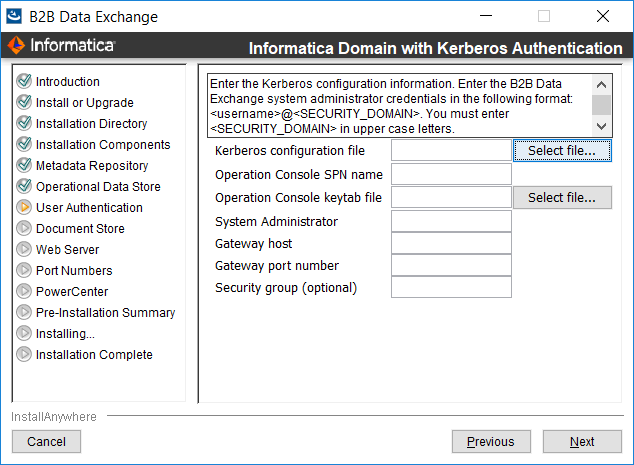Click the description box scroll up arrow

601,85
